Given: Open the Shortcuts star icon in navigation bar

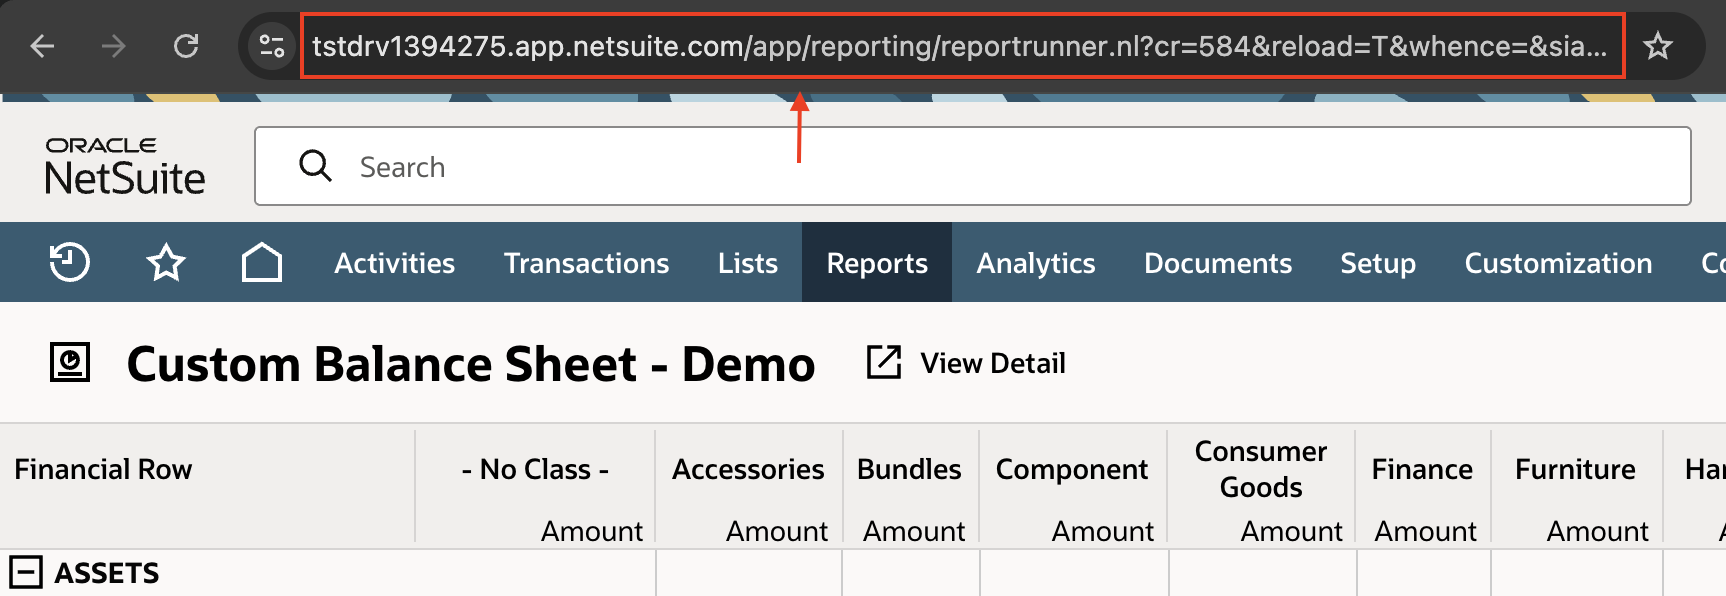Looking at the screenshot, I should 166,263.
